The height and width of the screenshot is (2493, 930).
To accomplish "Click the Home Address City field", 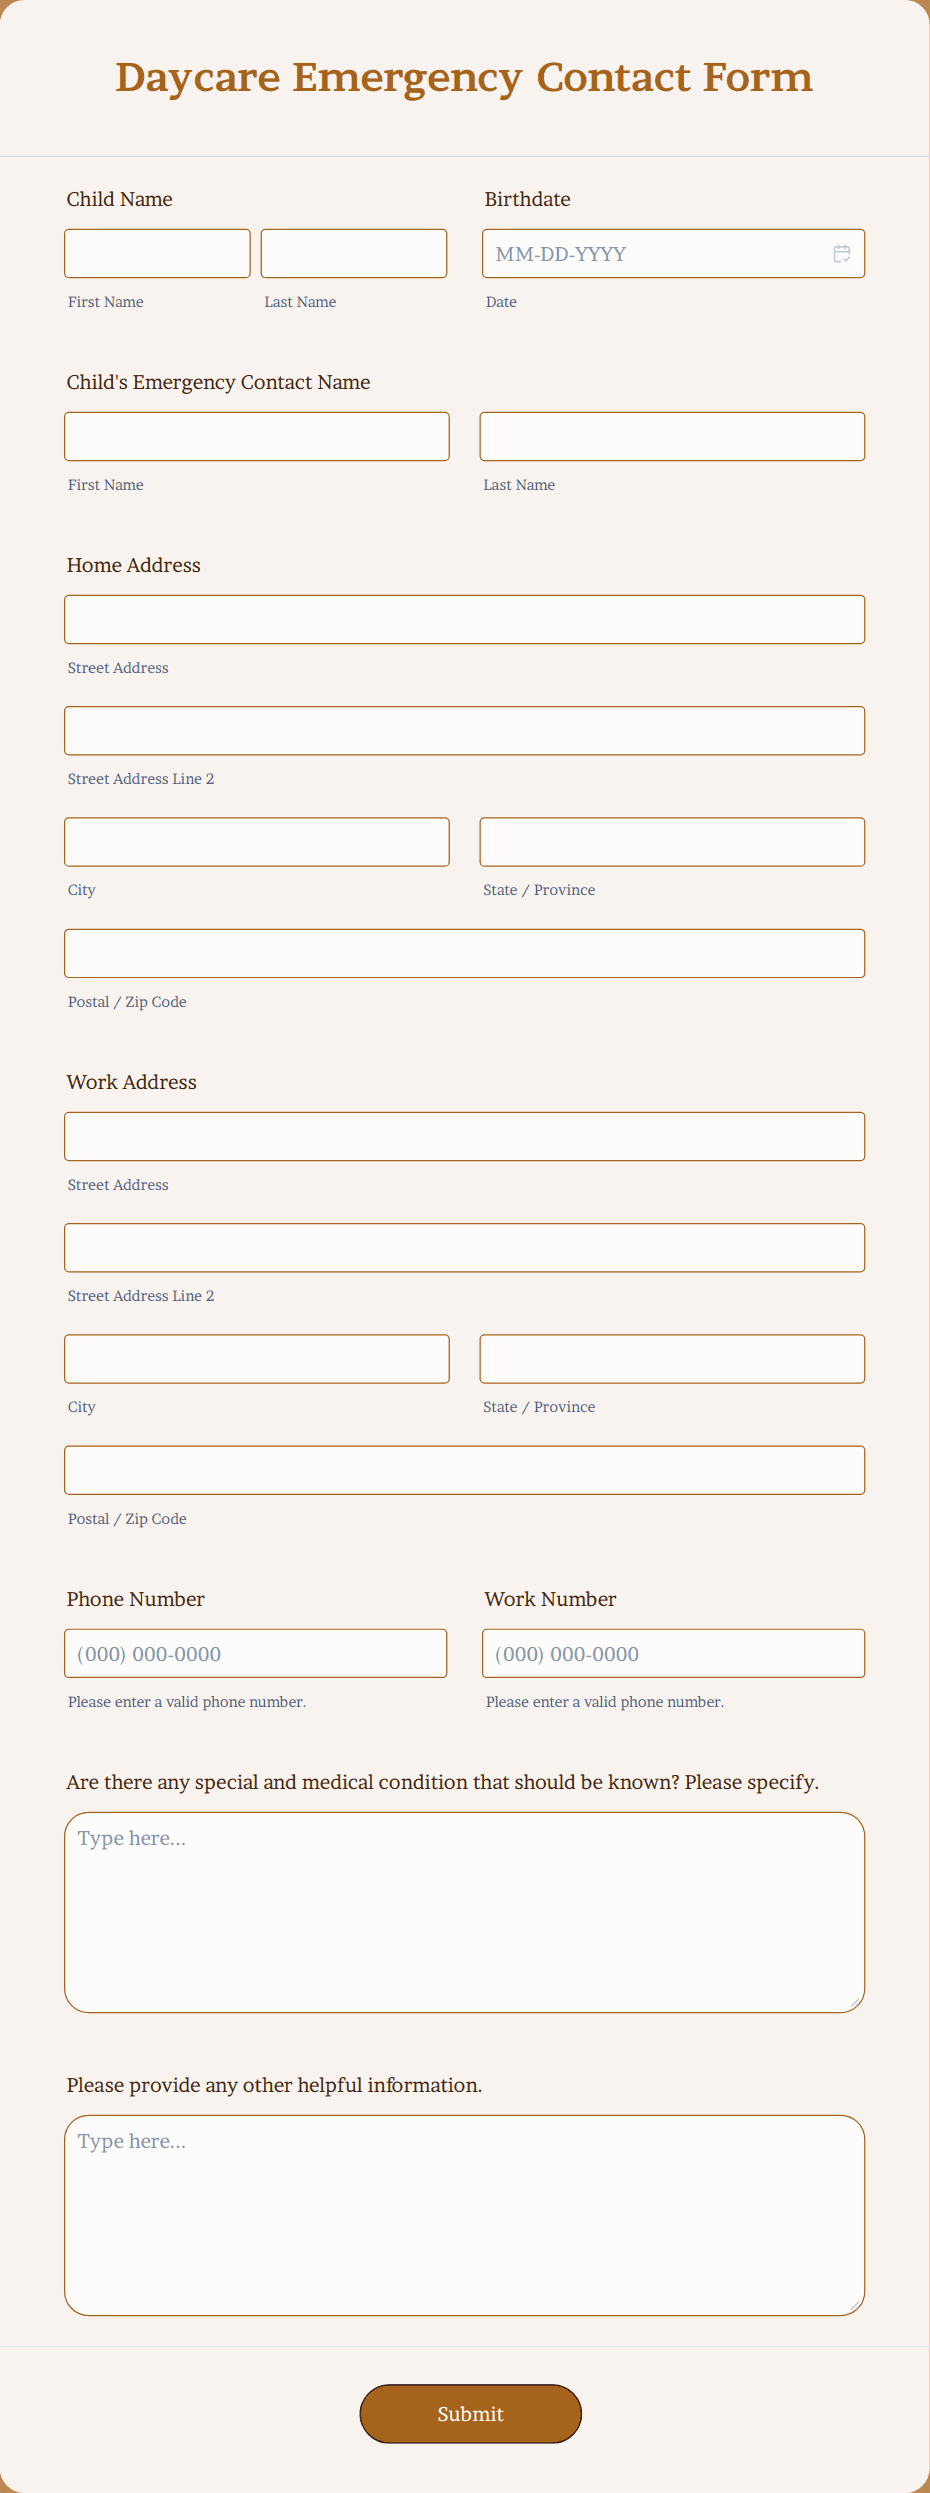I will [256, 841].
